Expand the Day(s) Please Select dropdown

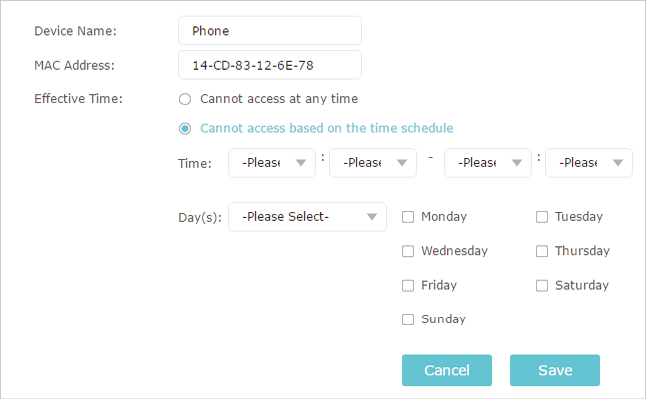pos(307,217)
